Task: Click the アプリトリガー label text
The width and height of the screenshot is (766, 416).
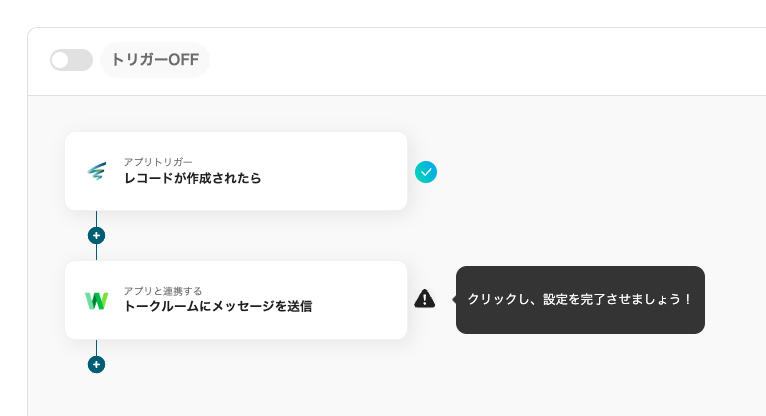Action: (158, 161)
